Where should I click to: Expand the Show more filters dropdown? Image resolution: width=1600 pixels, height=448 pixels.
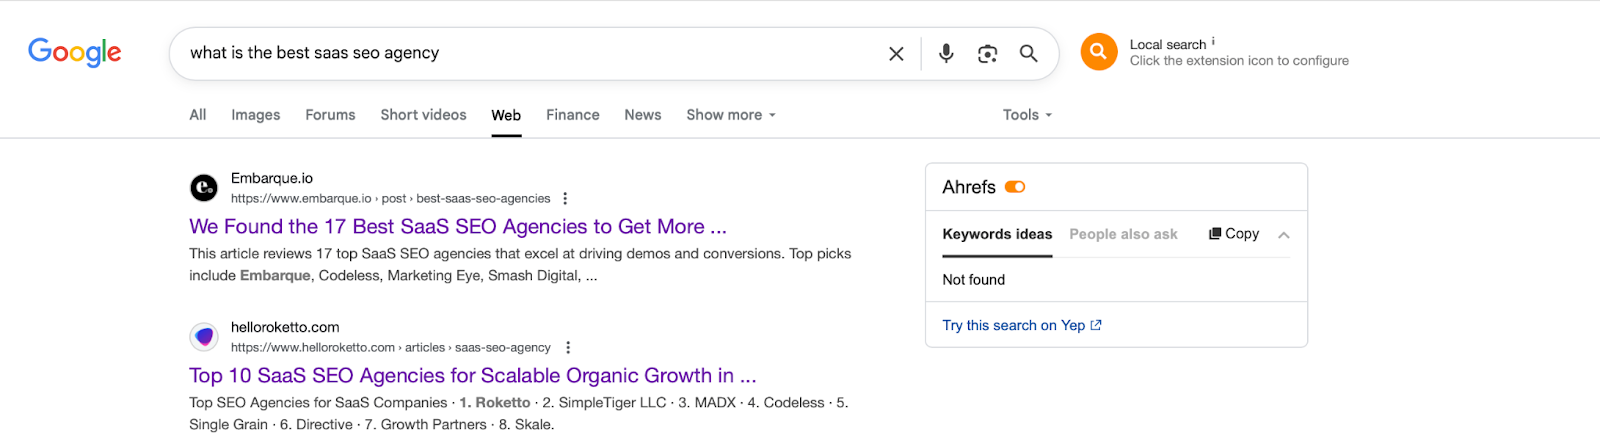point(731,115)
